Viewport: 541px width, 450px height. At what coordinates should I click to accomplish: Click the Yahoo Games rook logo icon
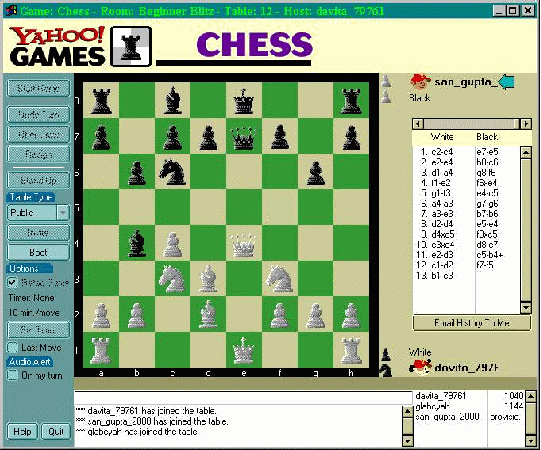131,47
